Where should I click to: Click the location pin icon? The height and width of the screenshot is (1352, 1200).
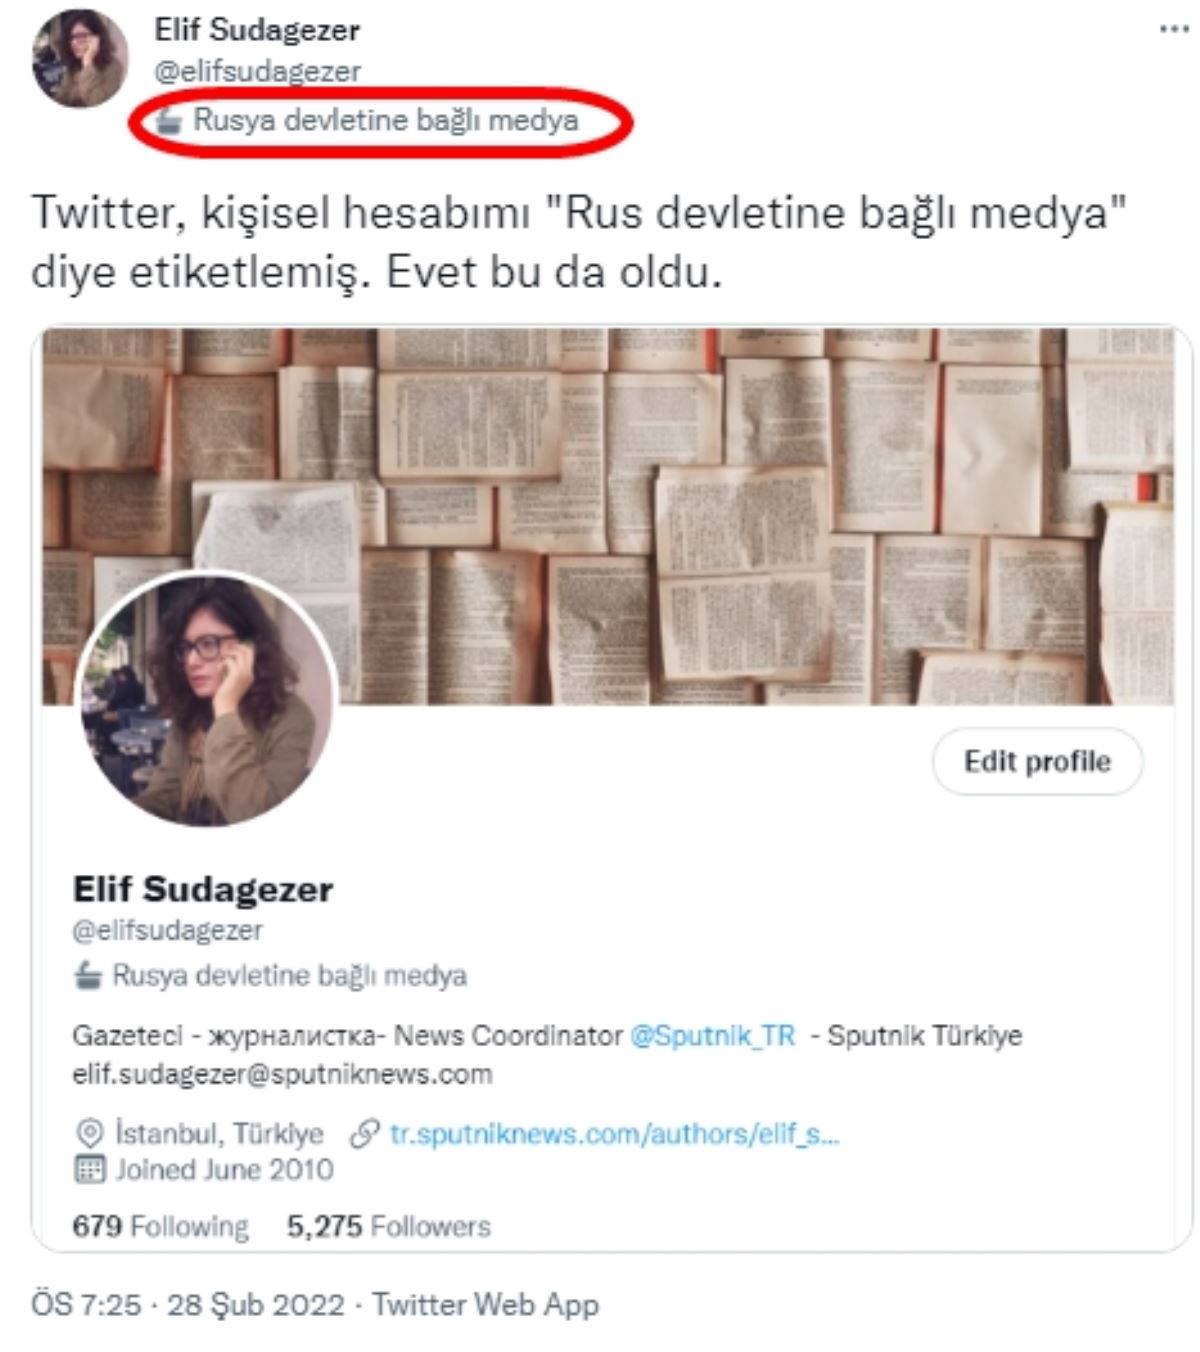(x=90, y=1133)
